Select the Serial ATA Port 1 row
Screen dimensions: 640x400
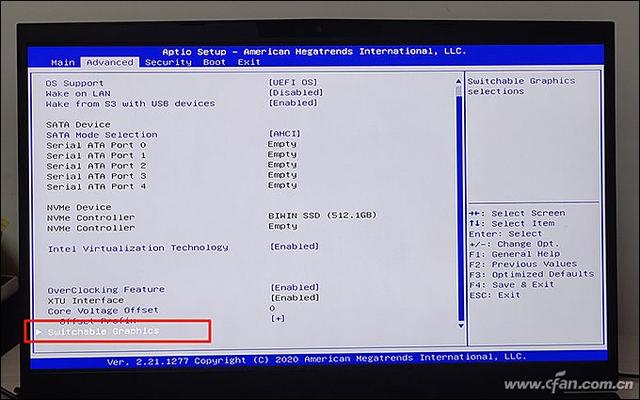171,155
